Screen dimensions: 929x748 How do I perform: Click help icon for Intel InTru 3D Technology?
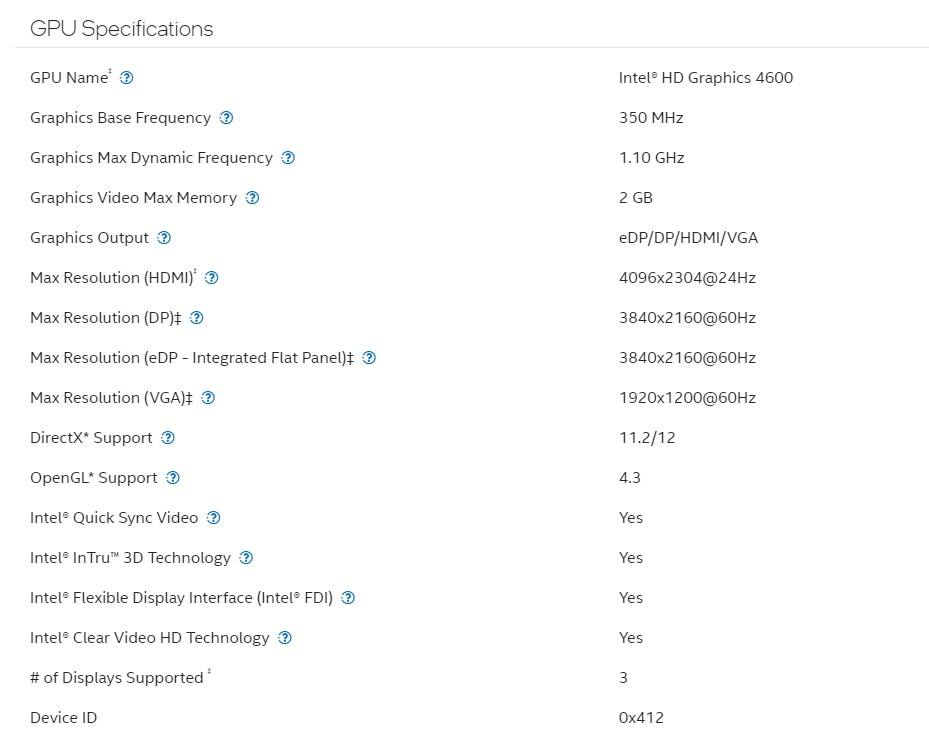point(246,558)
